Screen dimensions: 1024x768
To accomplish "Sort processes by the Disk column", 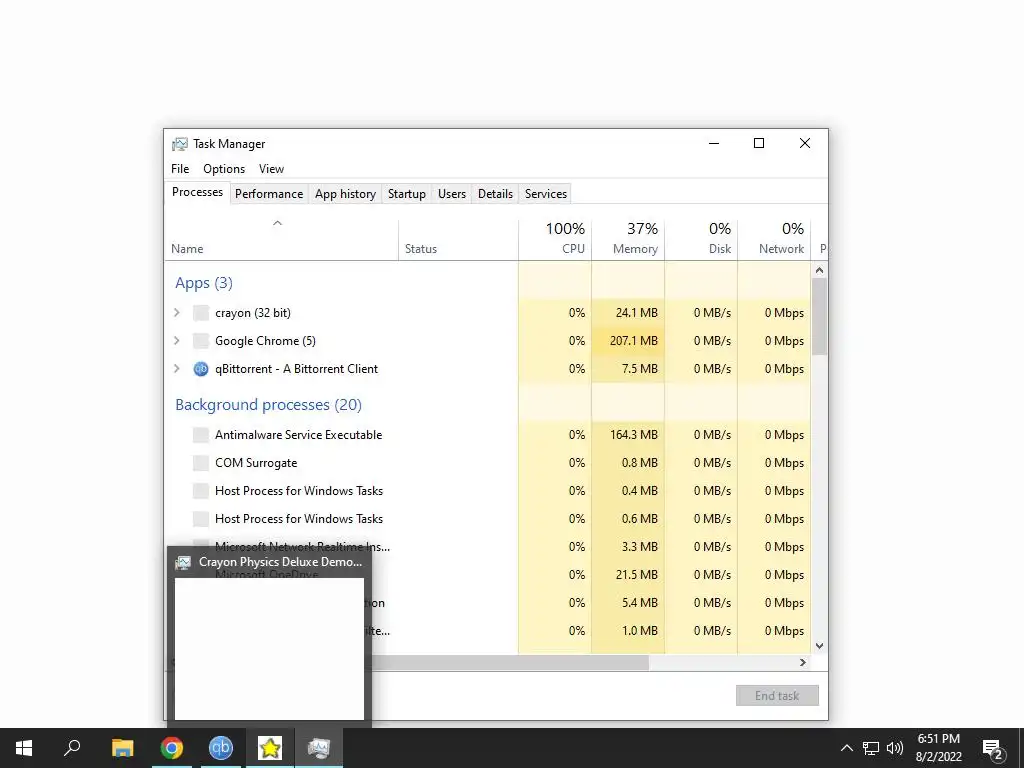I will click(x=701, y=239).
